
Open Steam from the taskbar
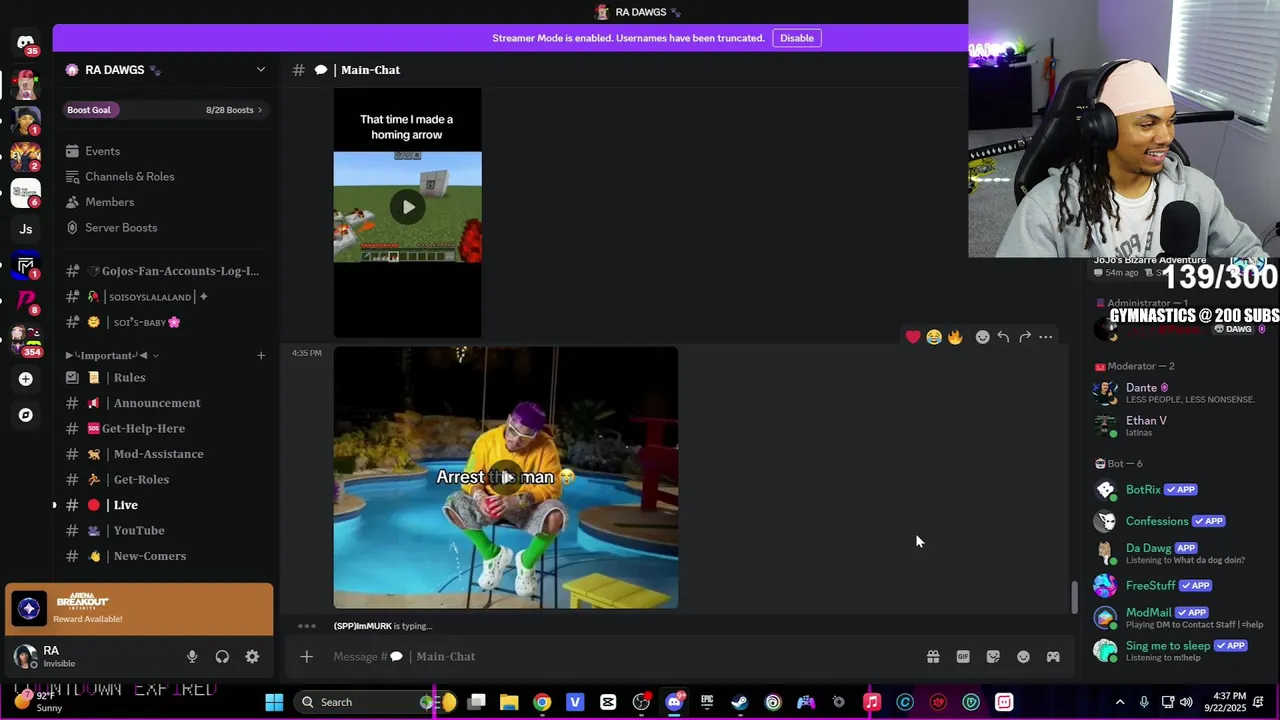click(x=740, y=702)
